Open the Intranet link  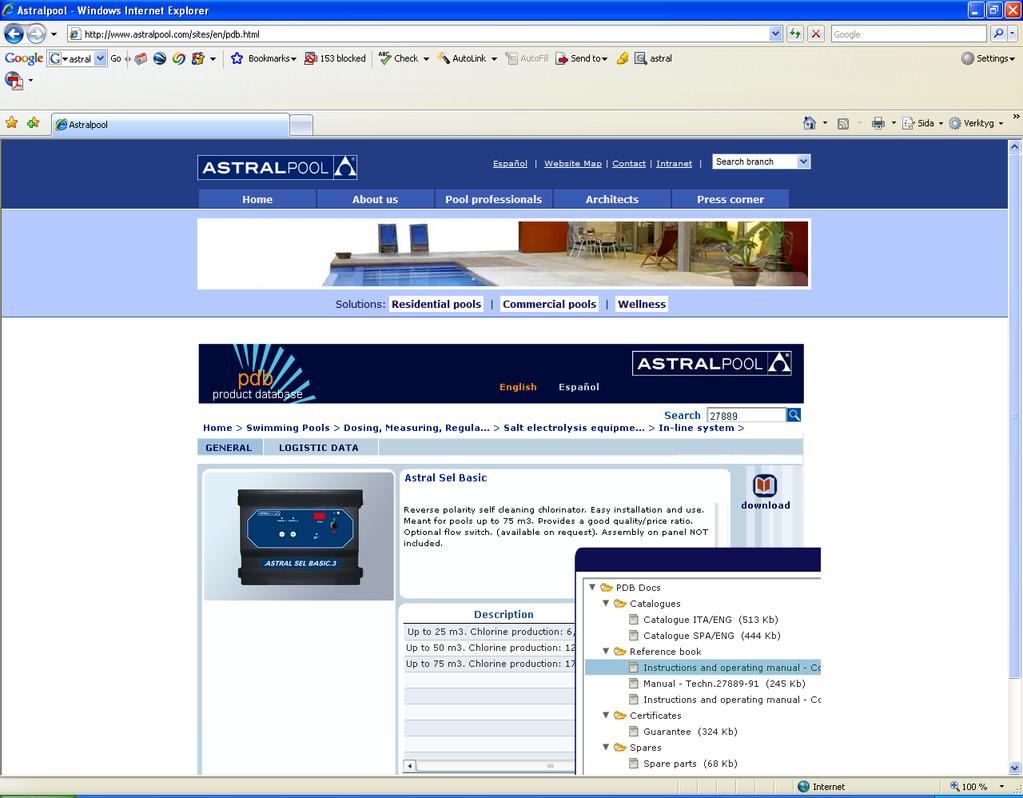click(x=674, y=164)
